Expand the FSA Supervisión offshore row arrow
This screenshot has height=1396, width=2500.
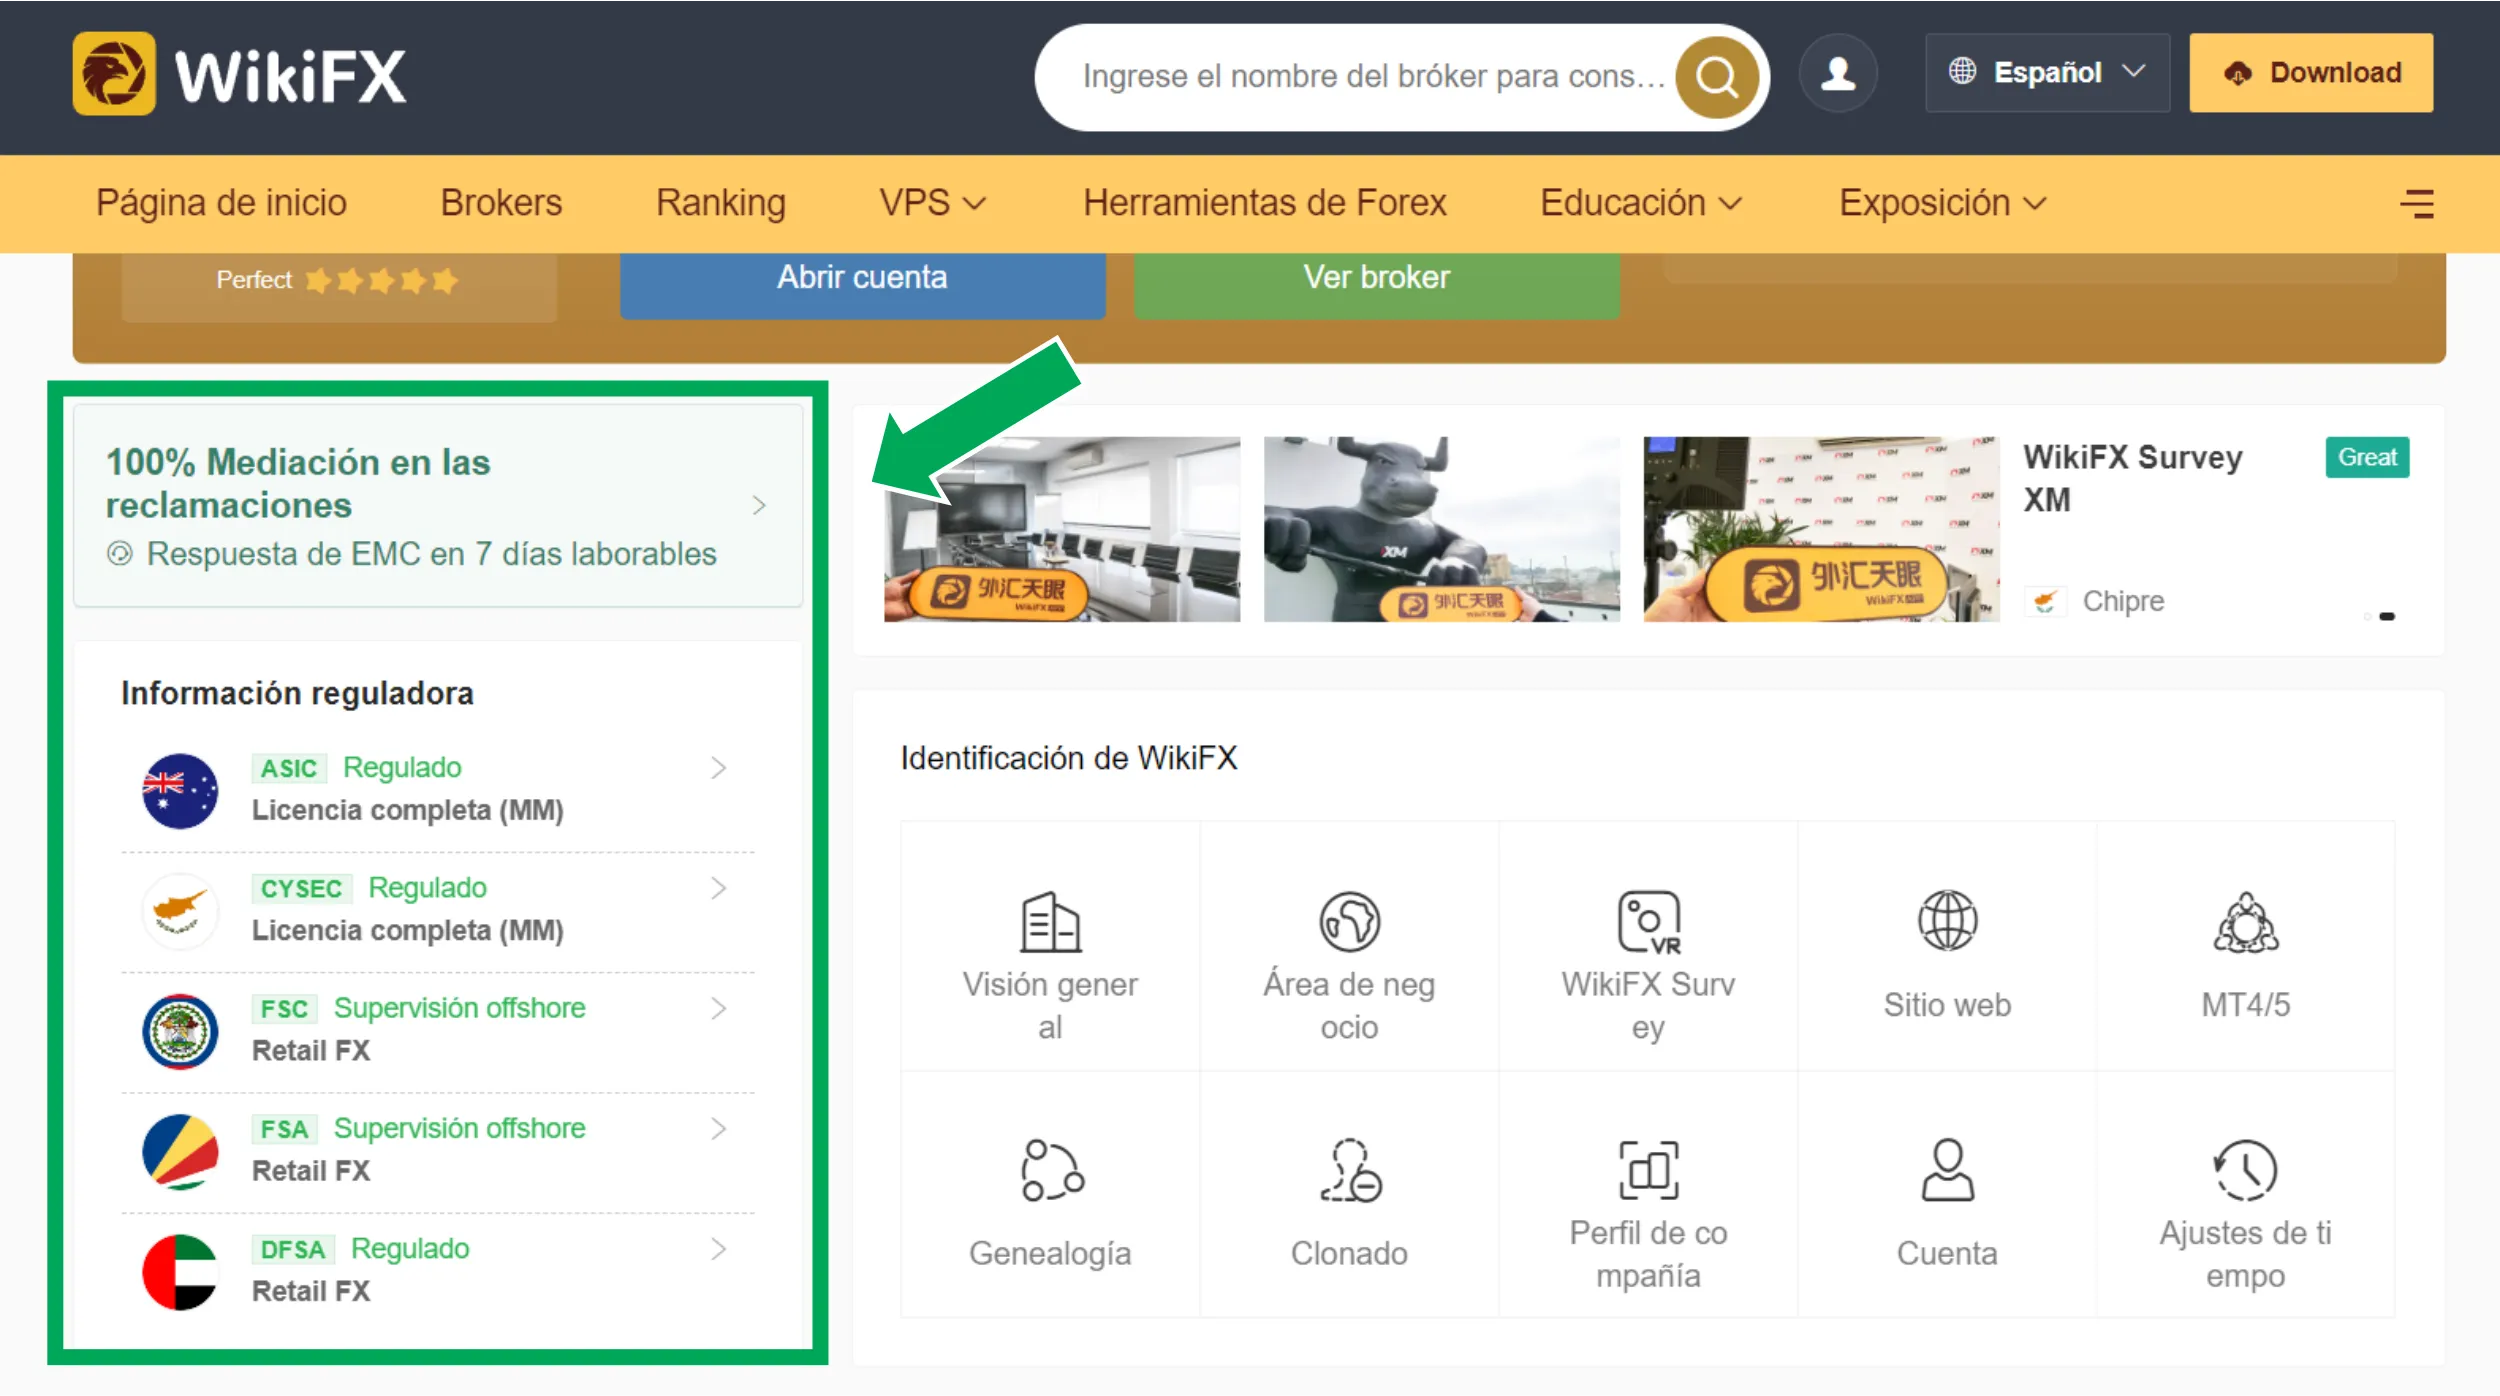pyautogui.click(x=718, y=1129)
